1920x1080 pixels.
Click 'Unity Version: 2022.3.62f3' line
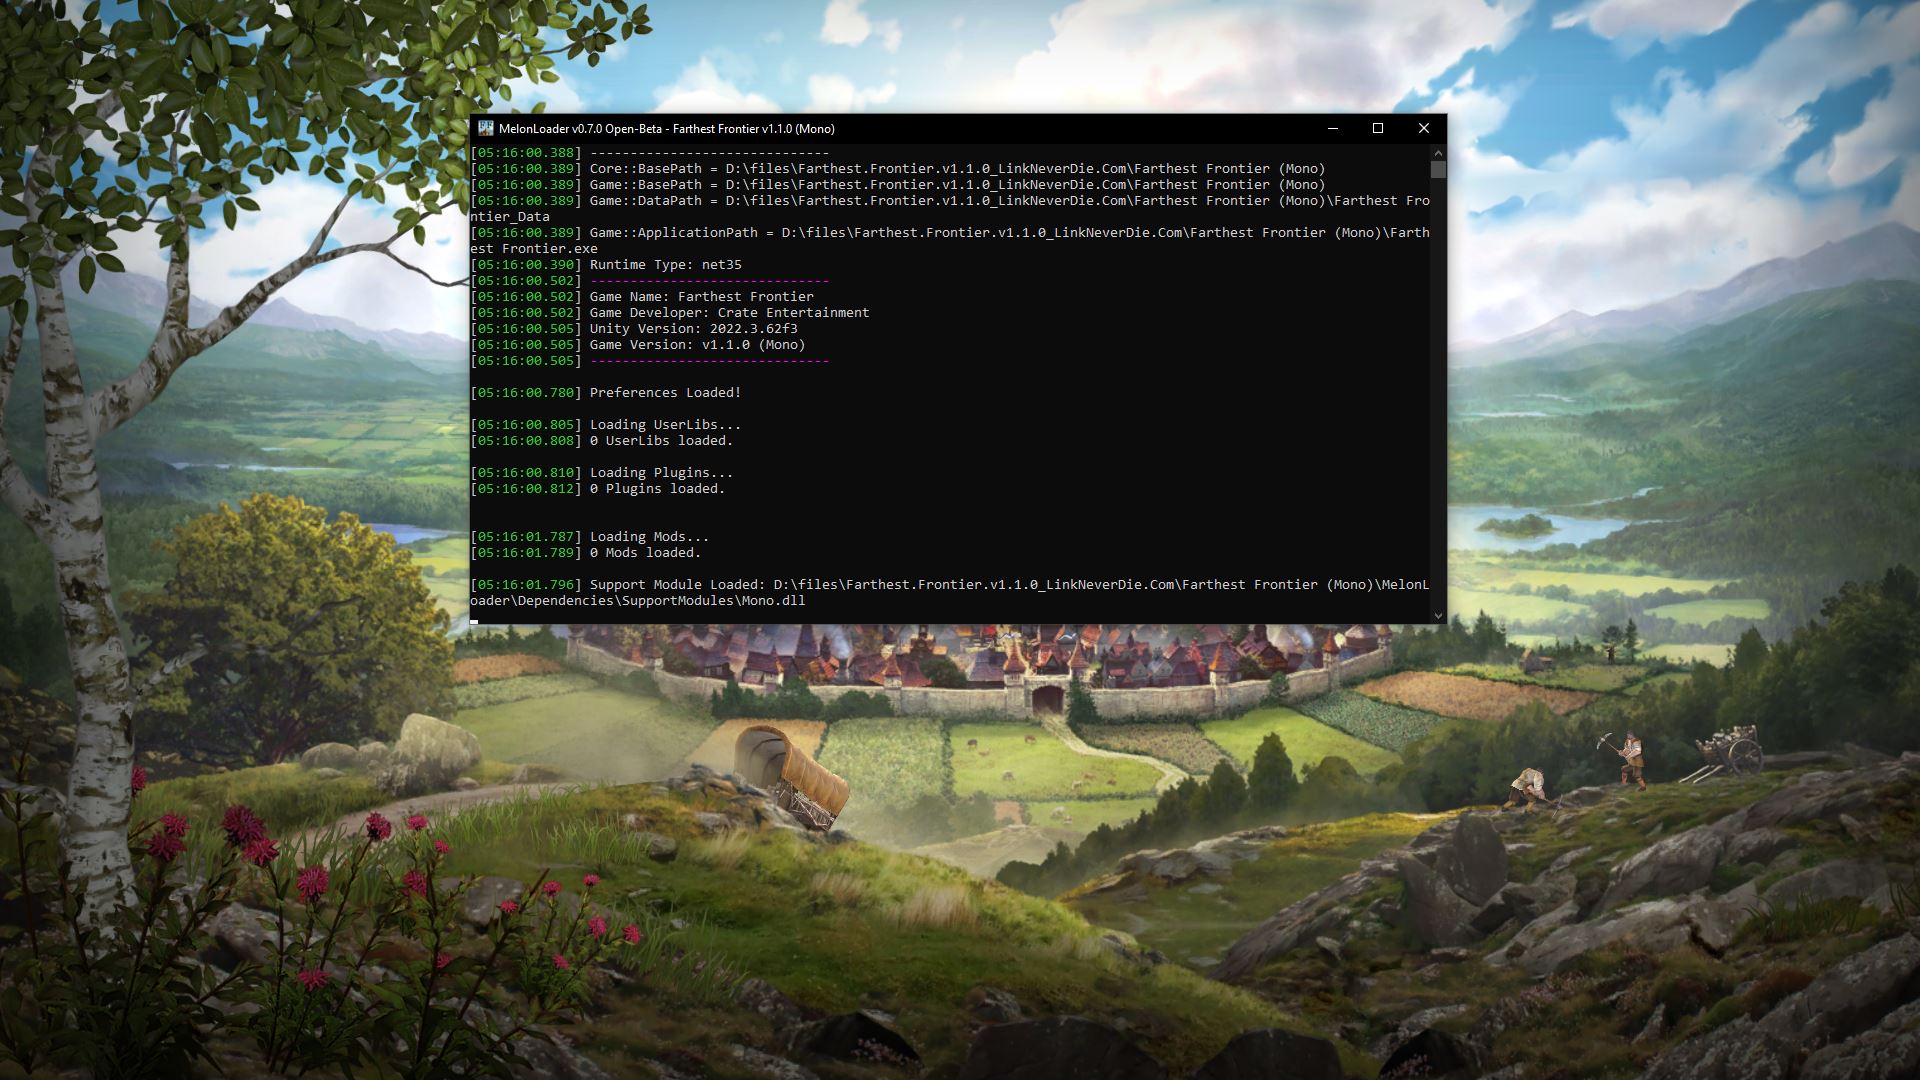click(634, 329)
